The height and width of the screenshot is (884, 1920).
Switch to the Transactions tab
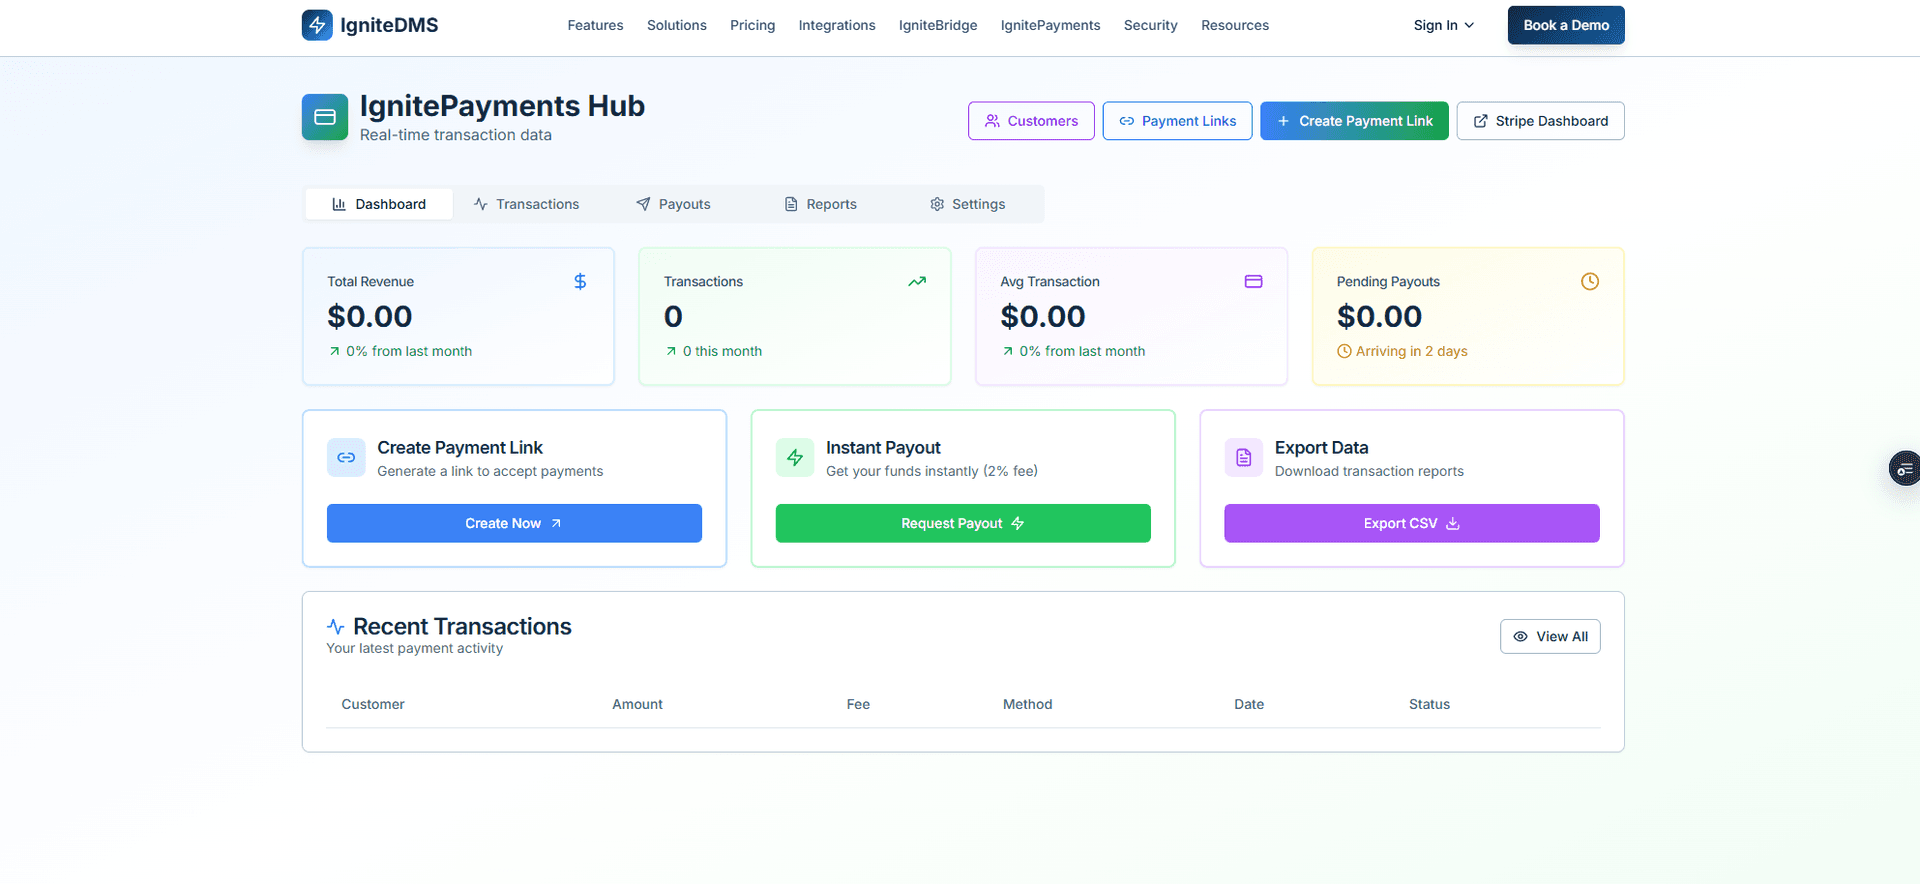pyautogui.click(x=527, y=204)
